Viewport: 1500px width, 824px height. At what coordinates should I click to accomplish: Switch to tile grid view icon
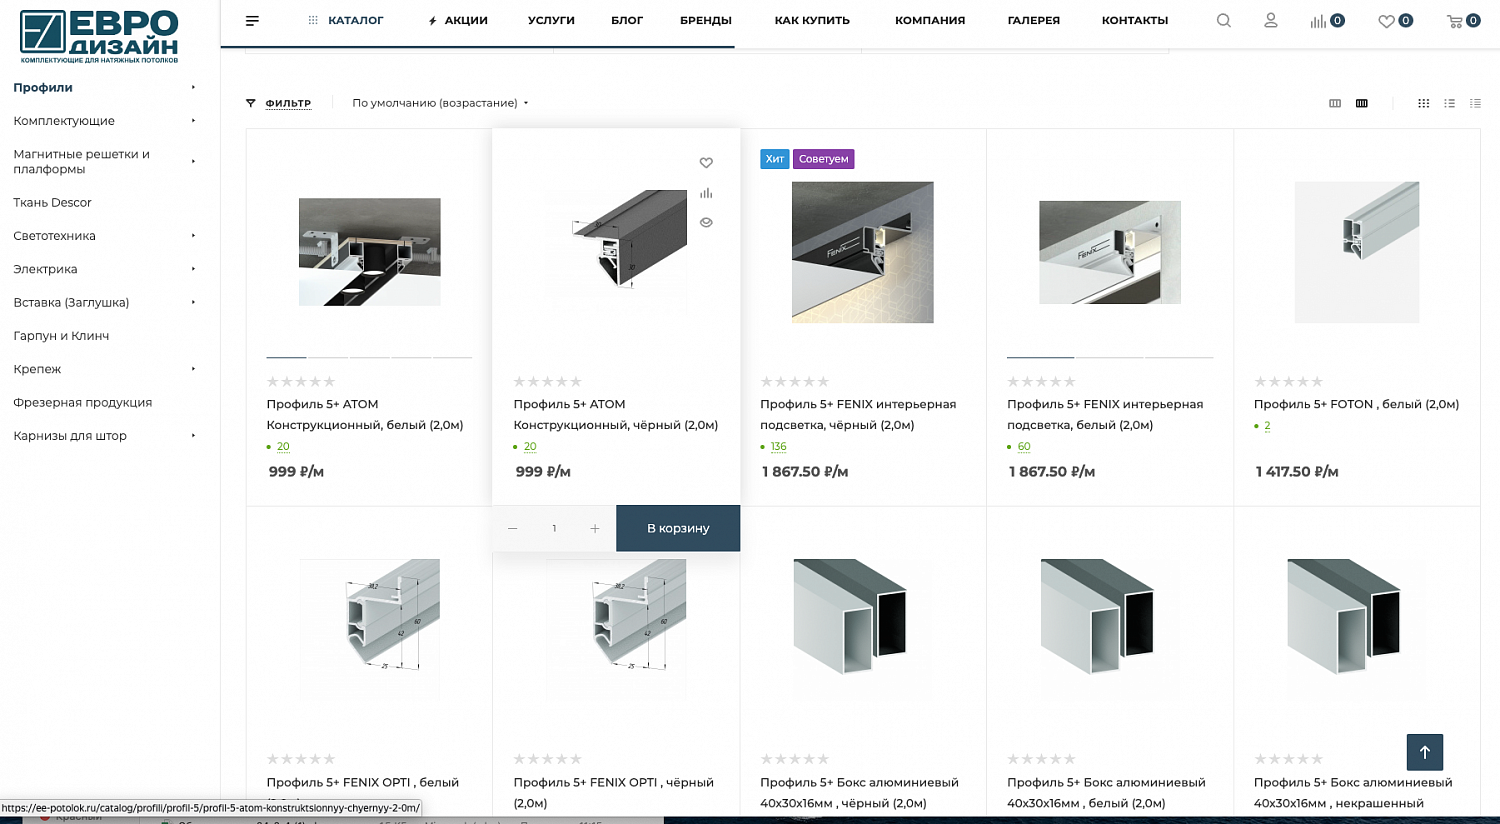1424,103
